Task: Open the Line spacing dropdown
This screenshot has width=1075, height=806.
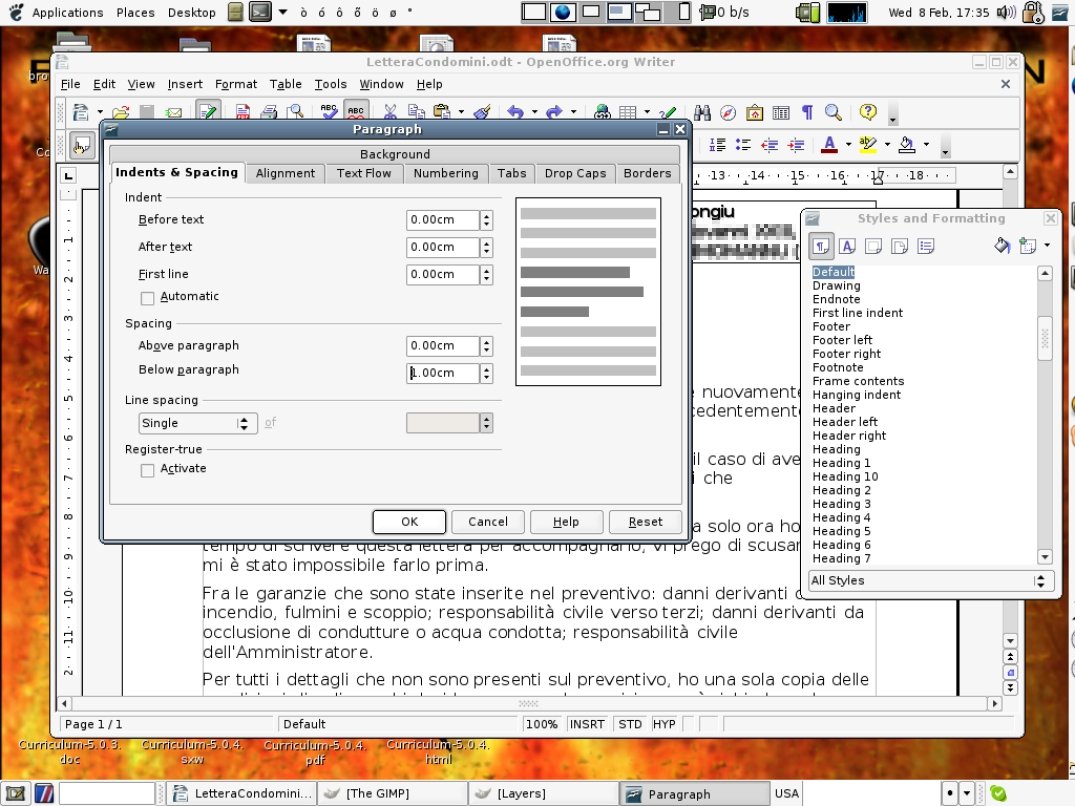Action: (x=243, y=423)
